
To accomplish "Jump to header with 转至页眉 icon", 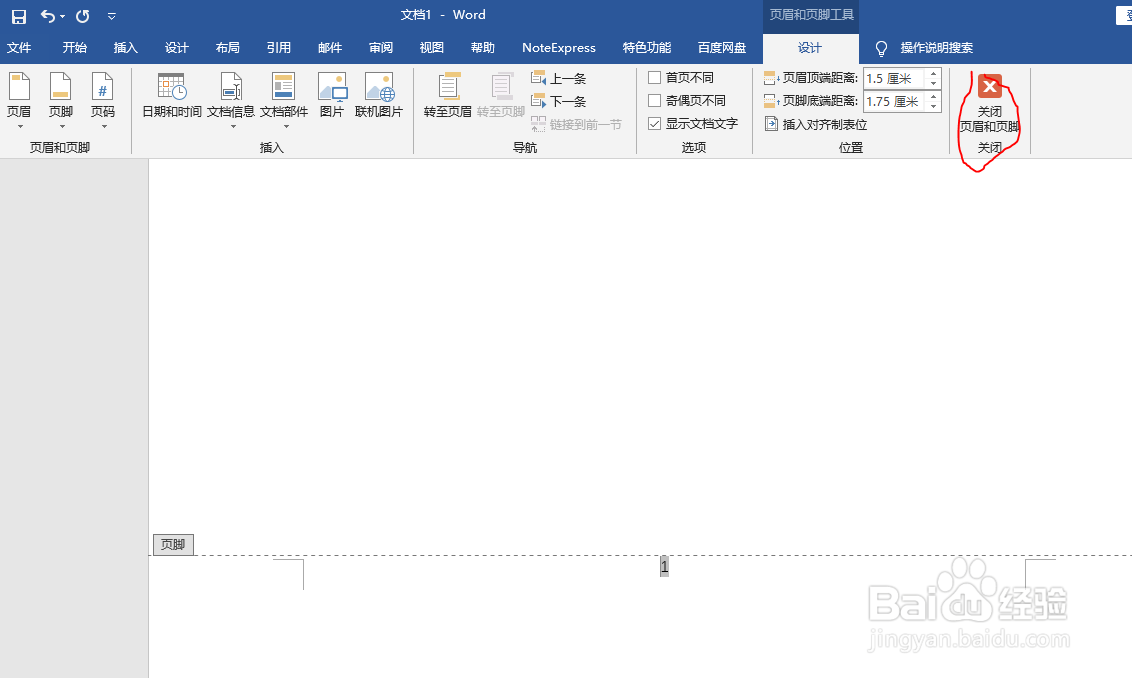I will (x=446, y=95).
